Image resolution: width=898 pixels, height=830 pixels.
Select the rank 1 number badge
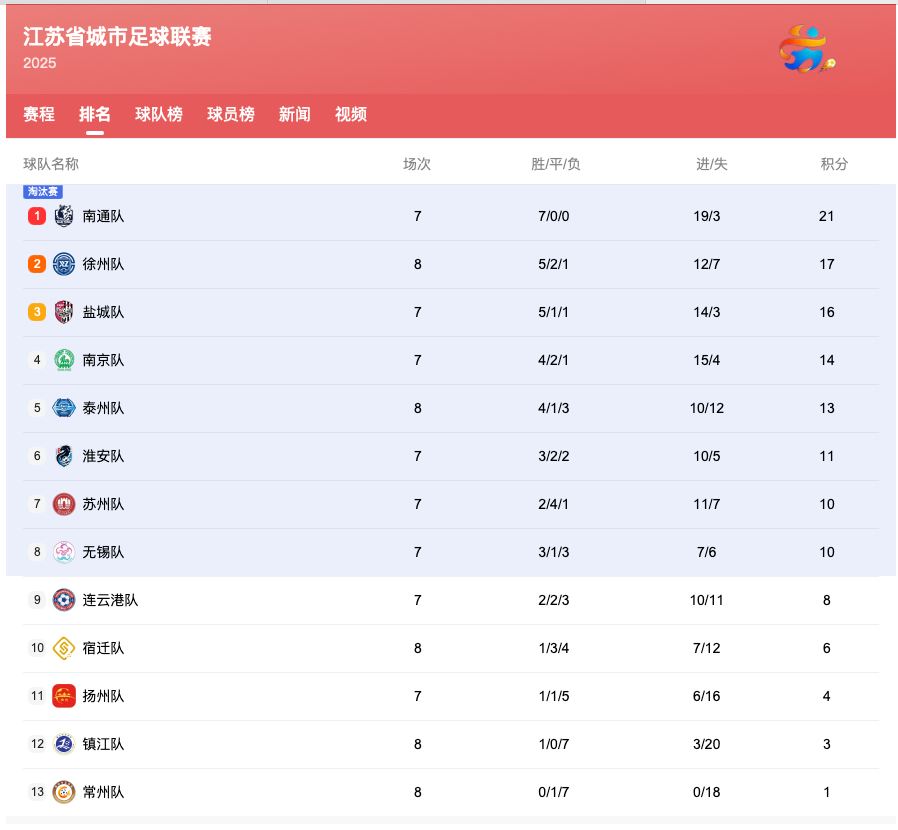tap(37, 216)
